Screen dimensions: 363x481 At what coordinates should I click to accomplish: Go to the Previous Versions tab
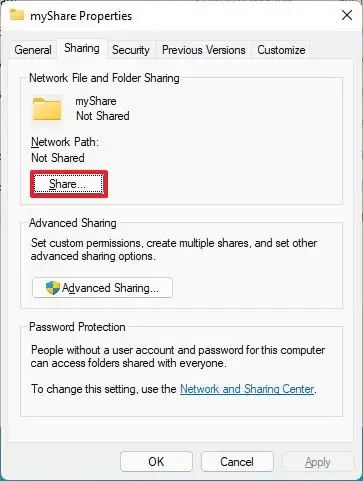coord(204,50)
